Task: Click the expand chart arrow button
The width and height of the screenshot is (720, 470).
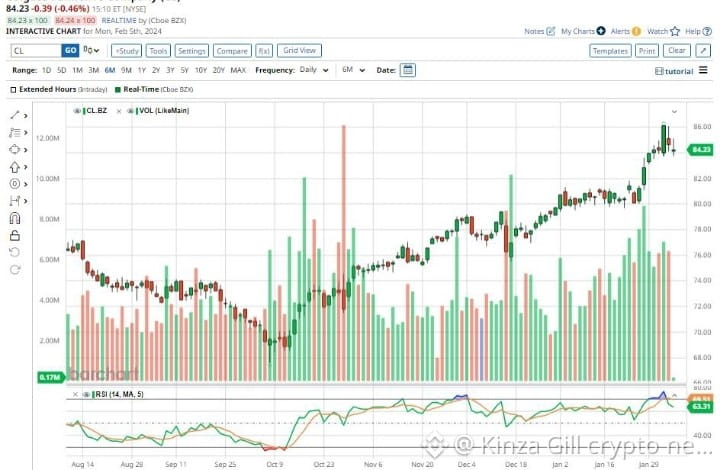Action: (703, 50)
